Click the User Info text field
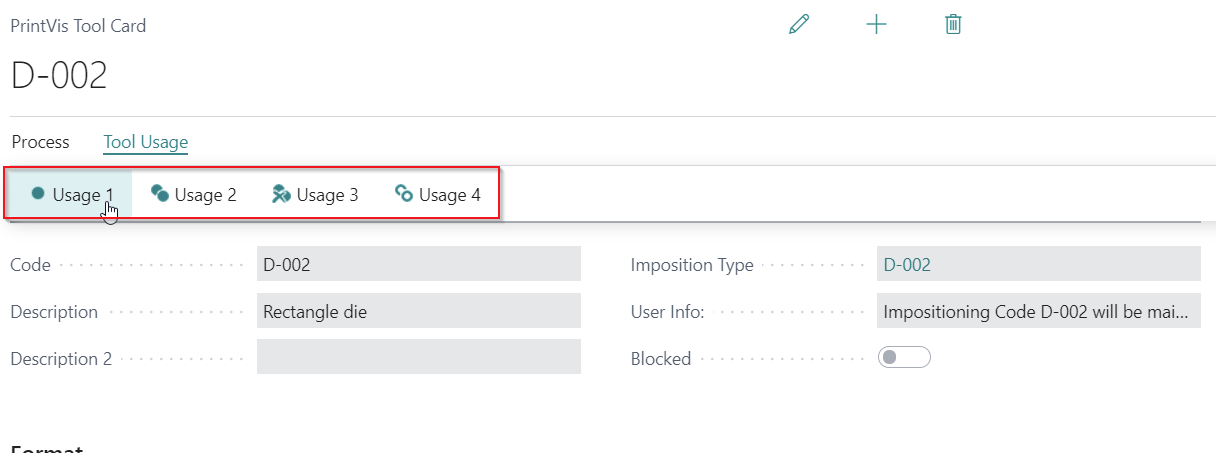Image resolution: width=1216 pixels, height=453 pixels. click(1037, 311)
